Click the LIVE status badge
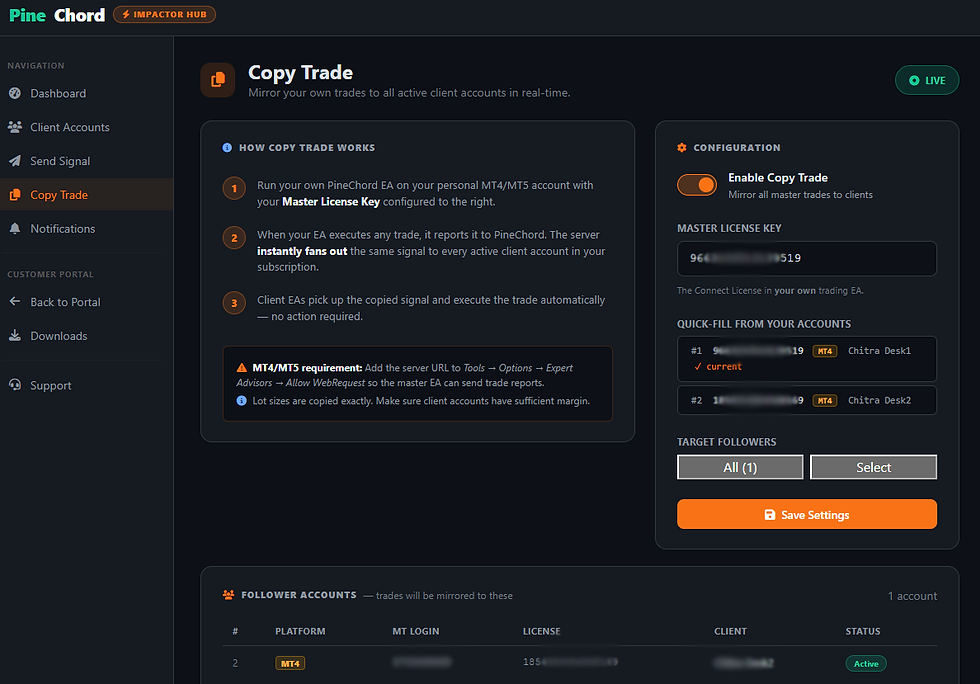Image resolution: width=980 pixels, height=684 pixels. [927, 80]
